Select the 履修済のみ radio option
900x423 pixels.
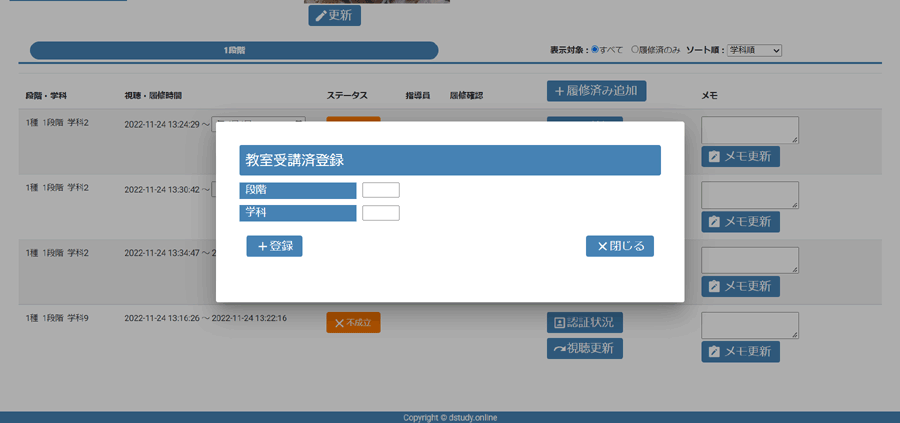[x=635, y=50]
